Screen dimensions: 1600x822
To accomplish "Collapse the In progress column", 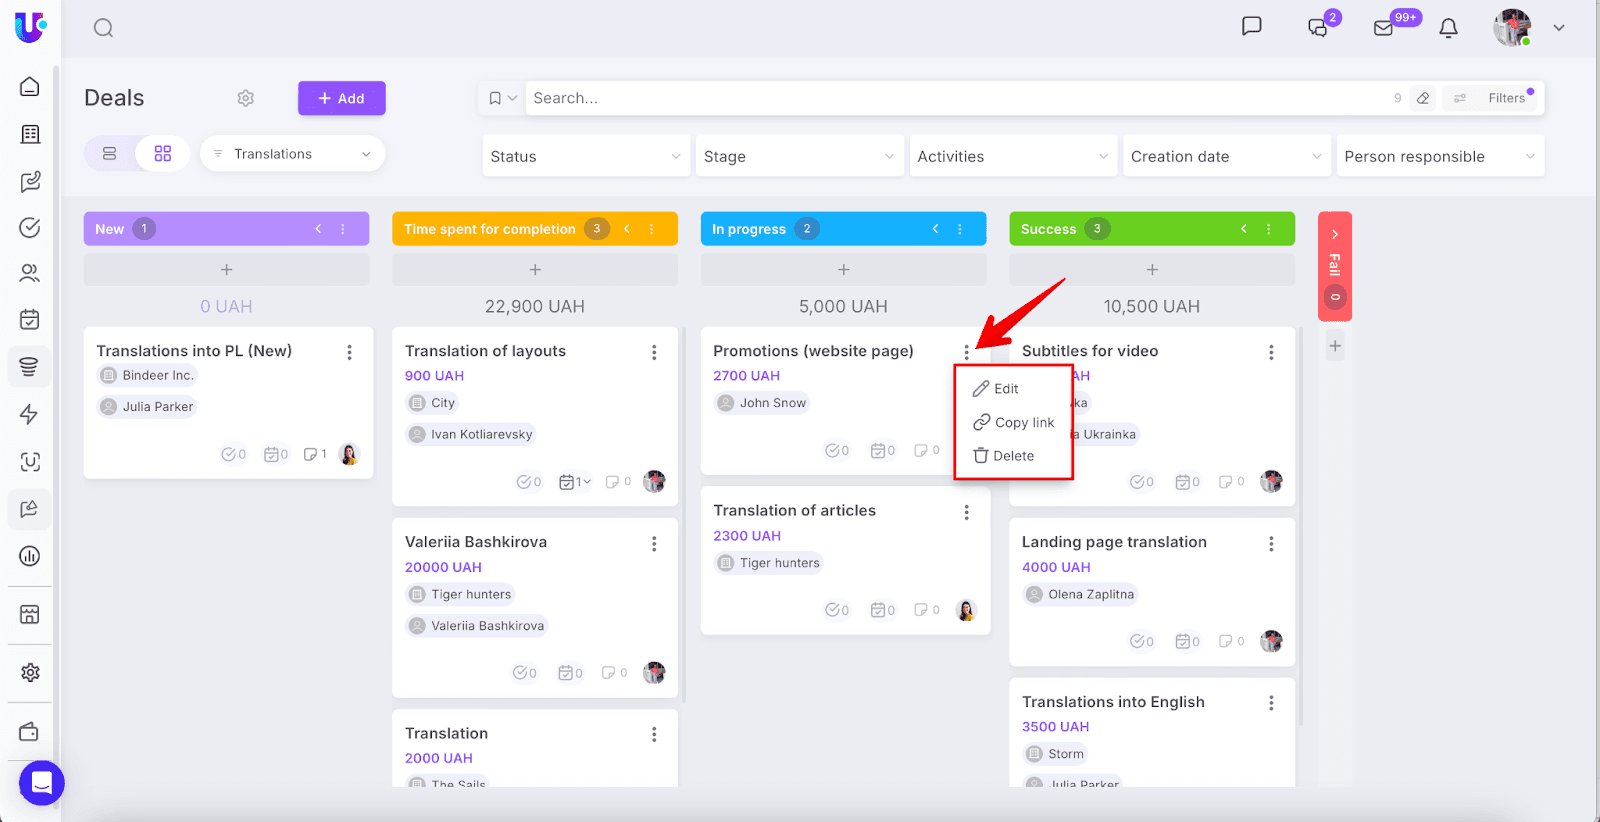I will (x=935, y=229).
